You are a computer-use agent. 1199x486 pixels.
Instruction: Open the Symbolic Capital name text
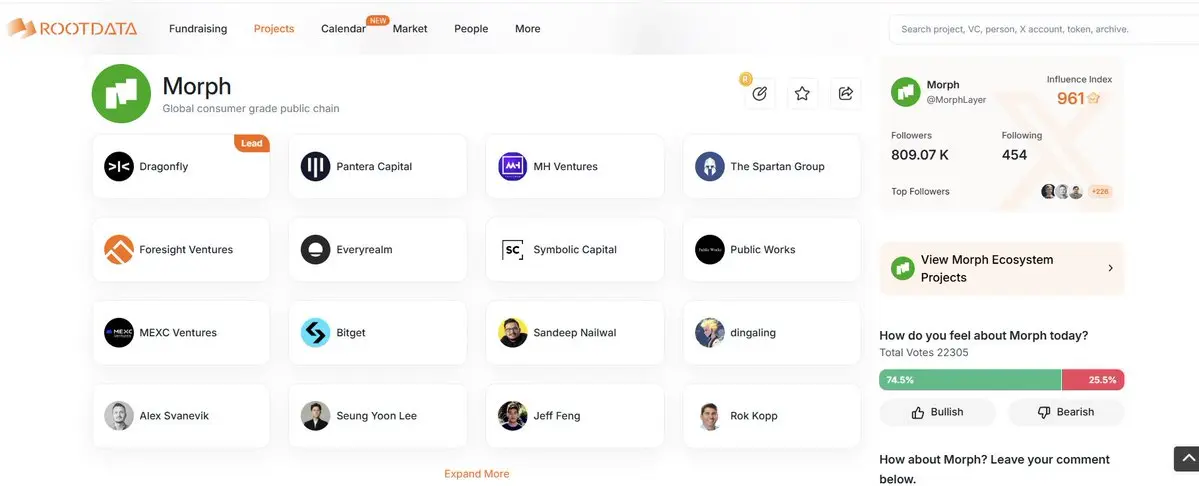pyautogui.click(x=574, y=250)
